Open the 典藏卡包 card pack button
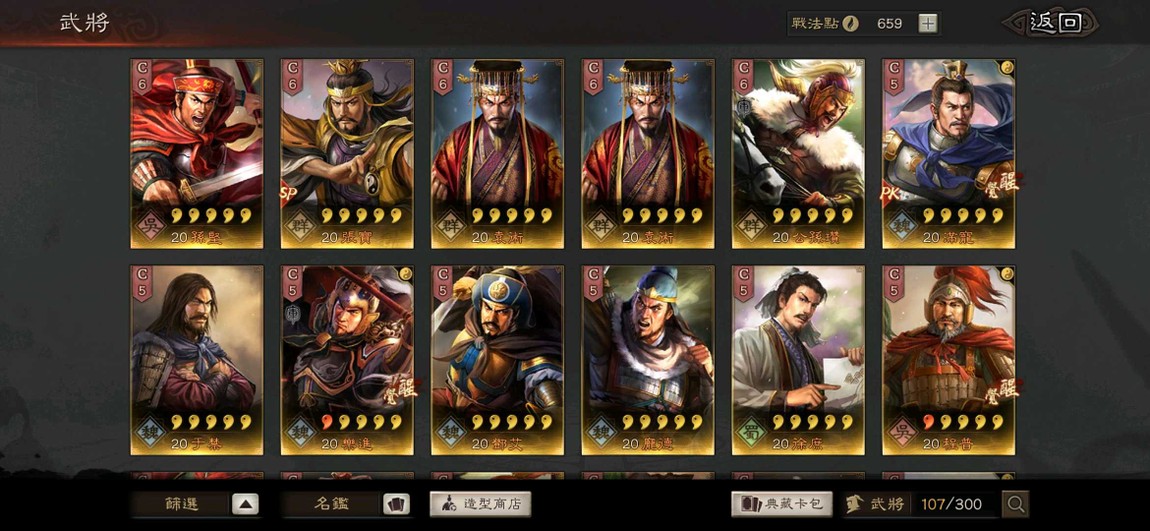Image resolution: width=1150 pixels, height=531 pixels. tap(782, 504)
